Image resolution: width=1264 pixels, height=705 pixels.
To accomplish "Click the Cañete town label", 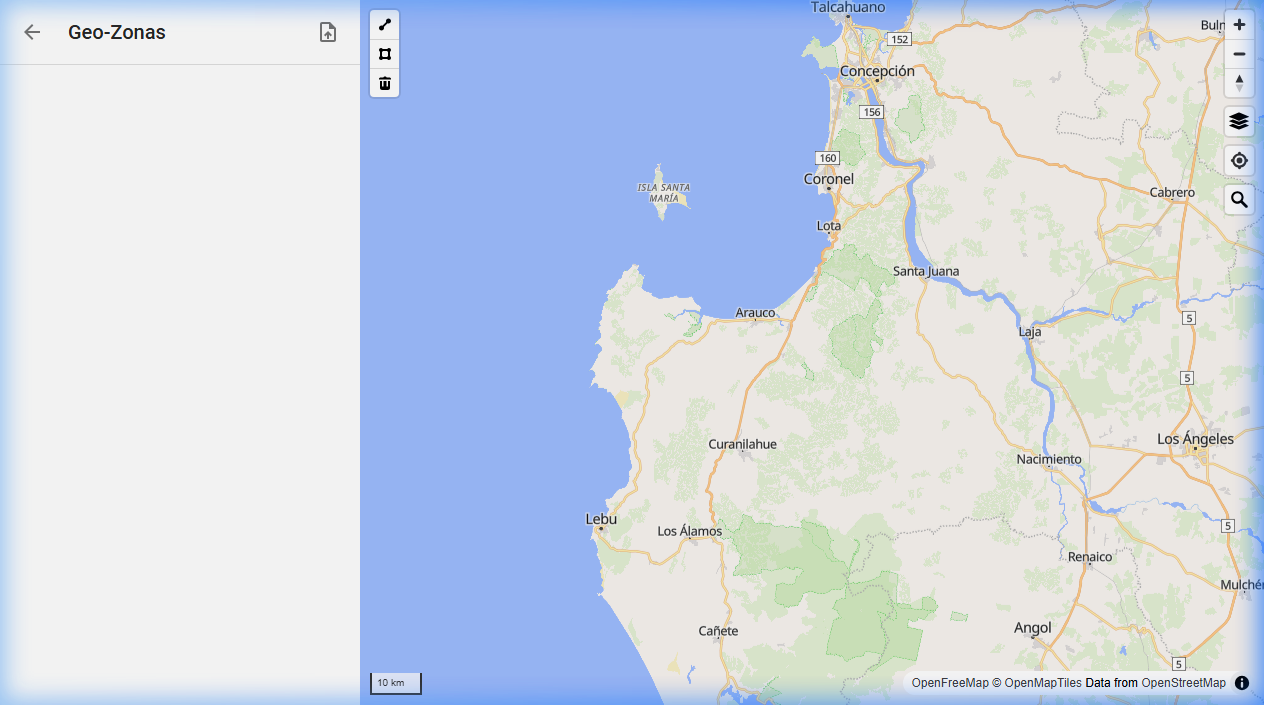I will [718, 631].
